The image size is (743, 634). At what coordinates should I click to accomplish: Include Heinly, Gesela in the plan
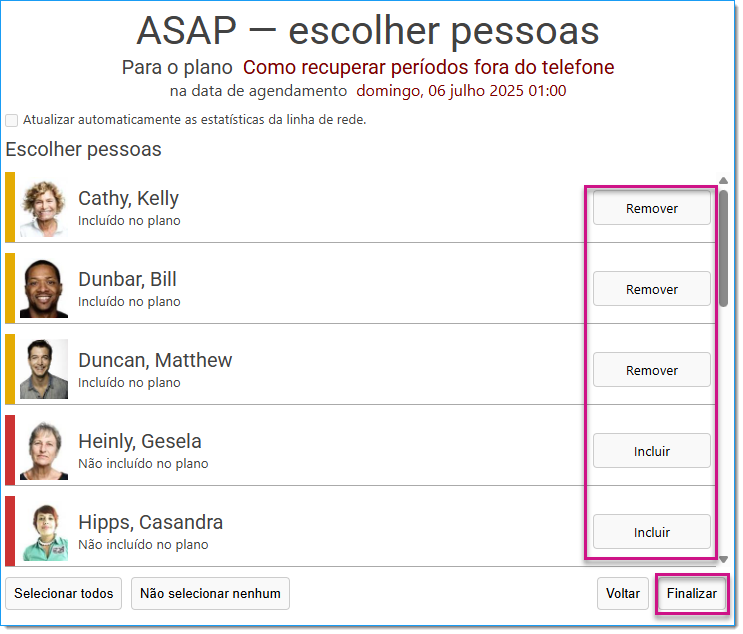point(653,452)
